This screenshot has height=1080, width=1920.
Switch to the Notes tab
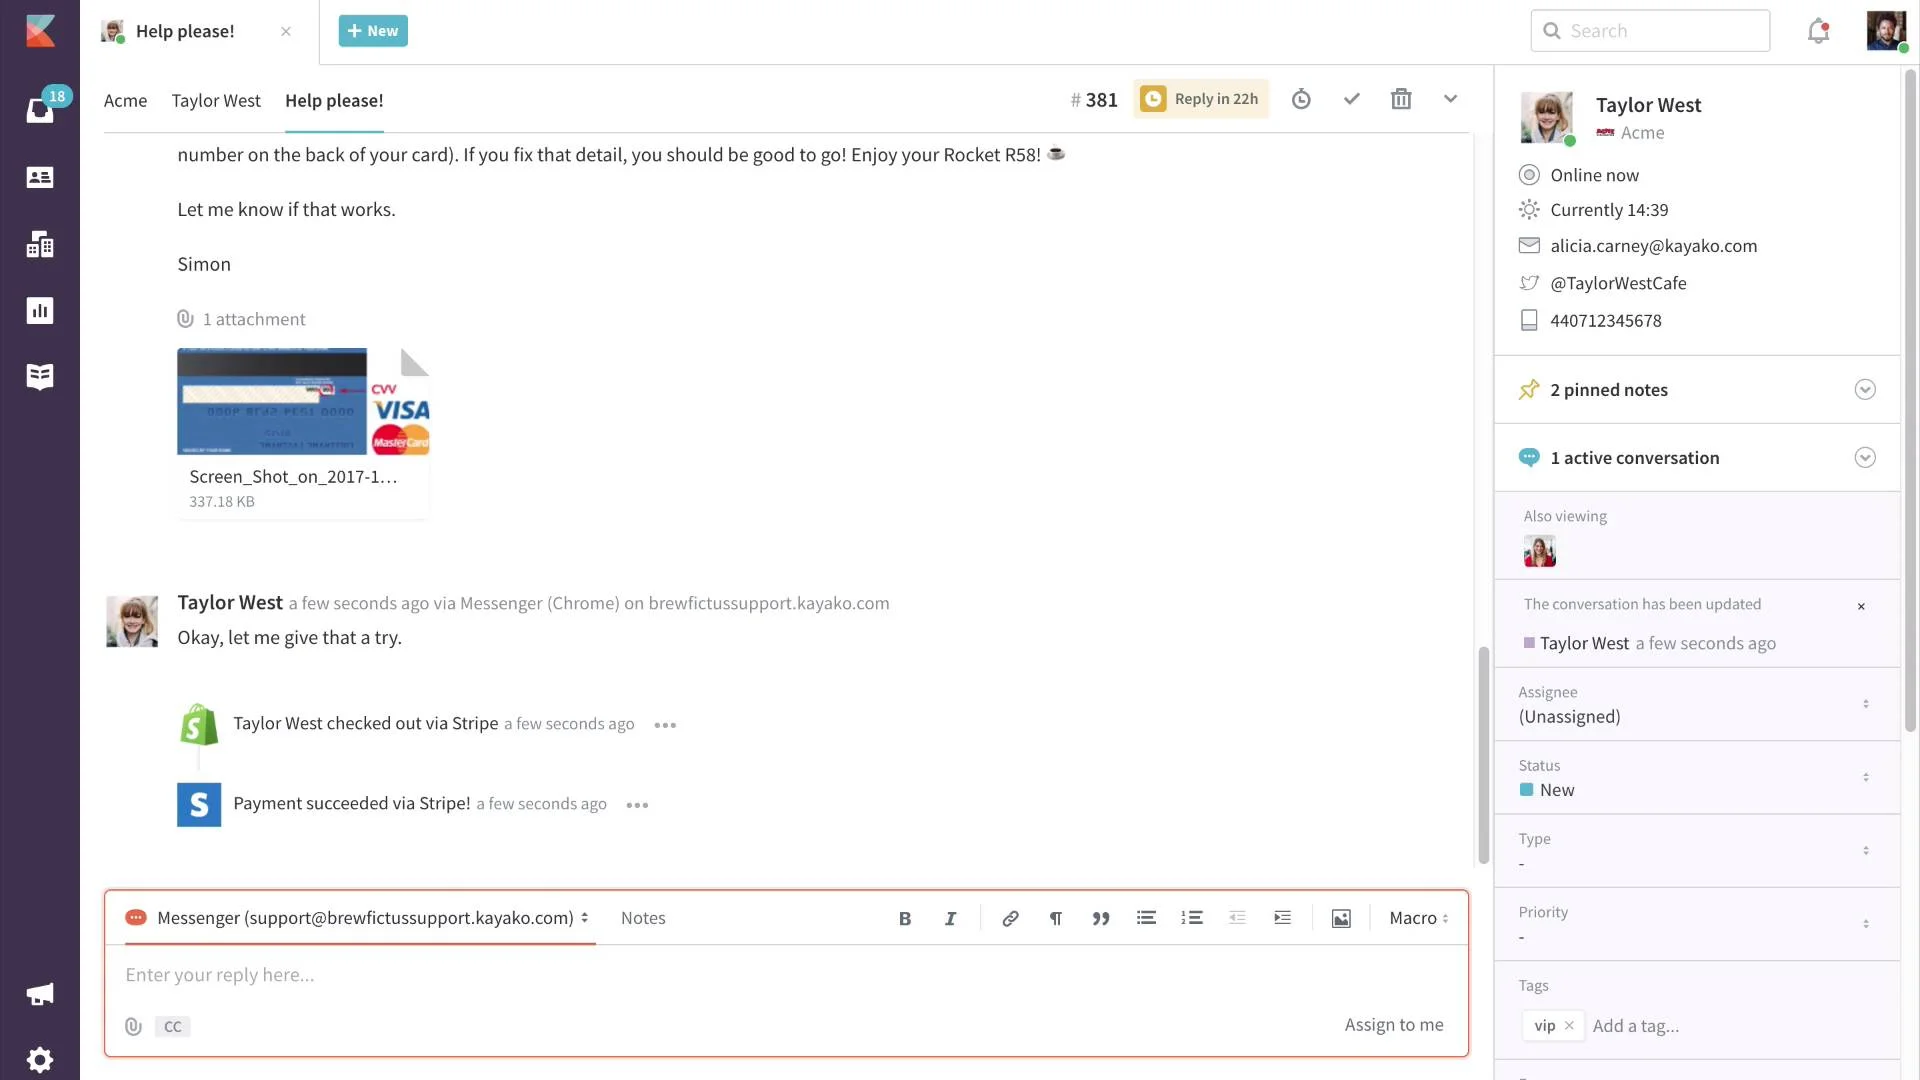(643, 918)
